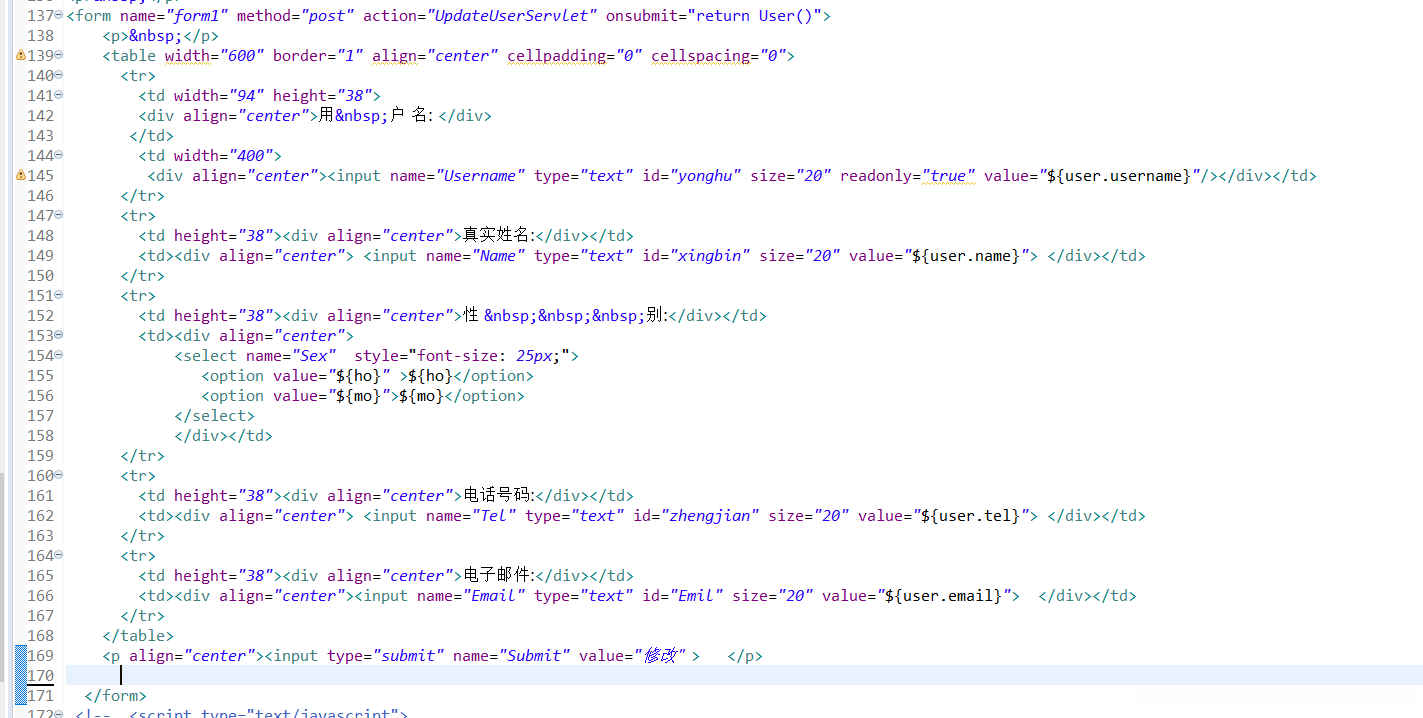This screenshot has height=718, width=1423.
Task: Click the readonly value "true" on line 145
Action: (x=948, y=176)
